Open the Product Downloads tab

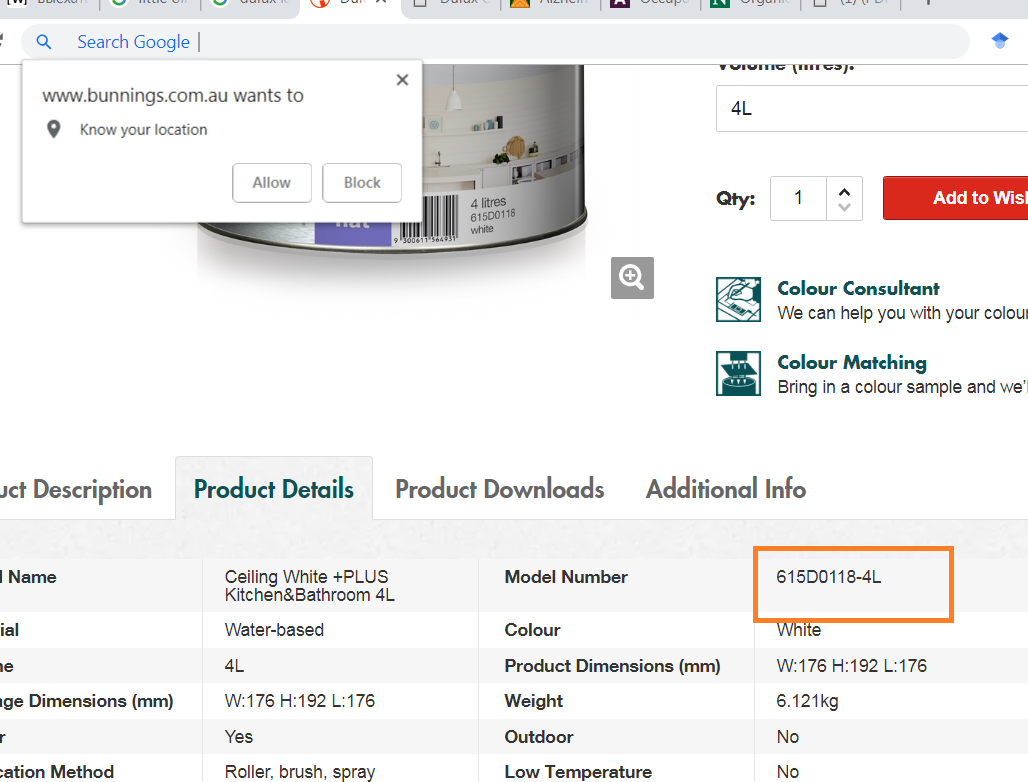(x=500, y=489)
